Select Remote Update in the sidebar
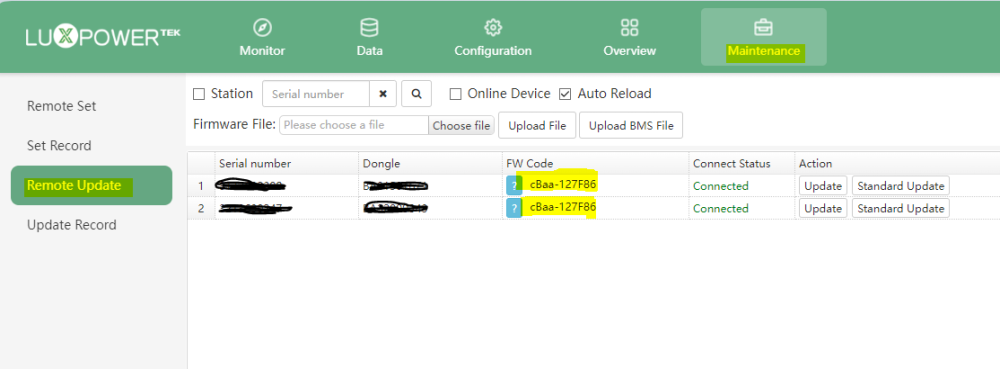This screenshot has height=369, width=1000. 91,185
